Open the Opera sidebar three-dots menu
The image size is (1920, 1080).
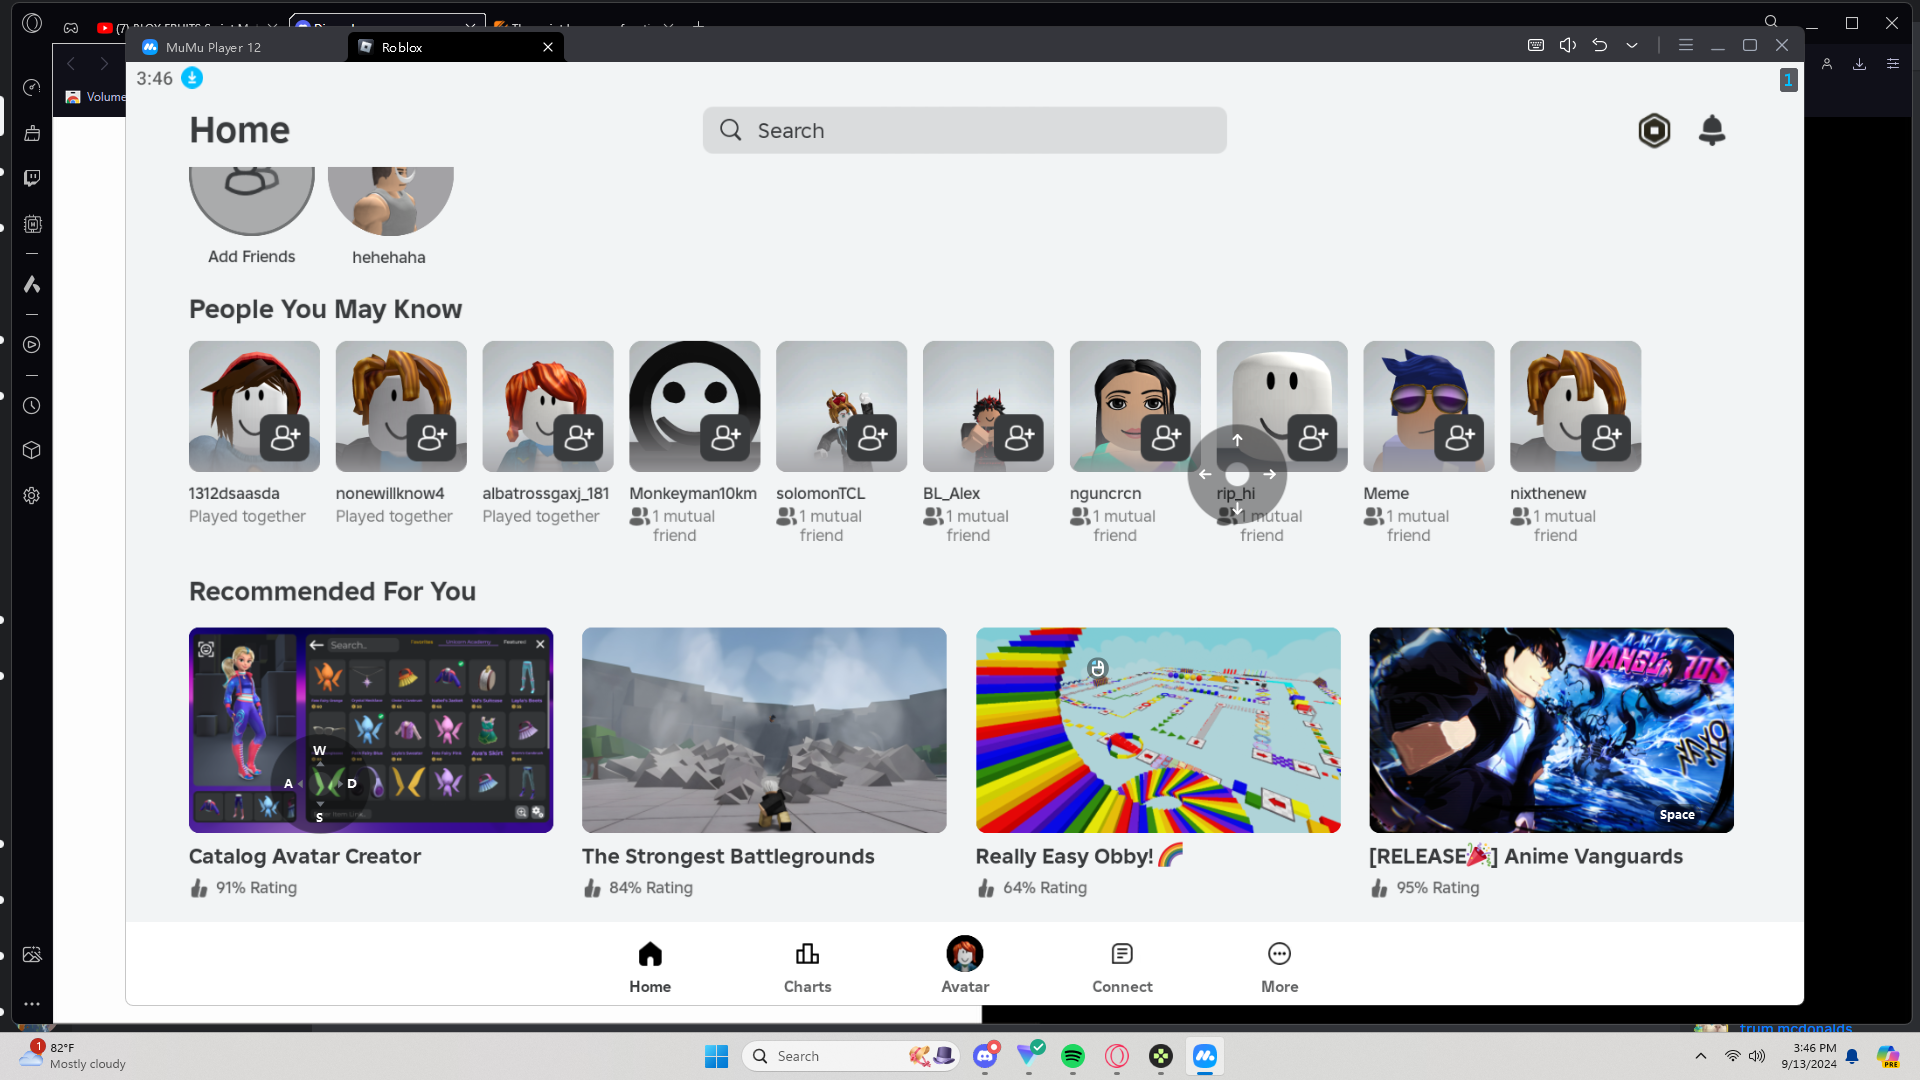[32, 1003]
